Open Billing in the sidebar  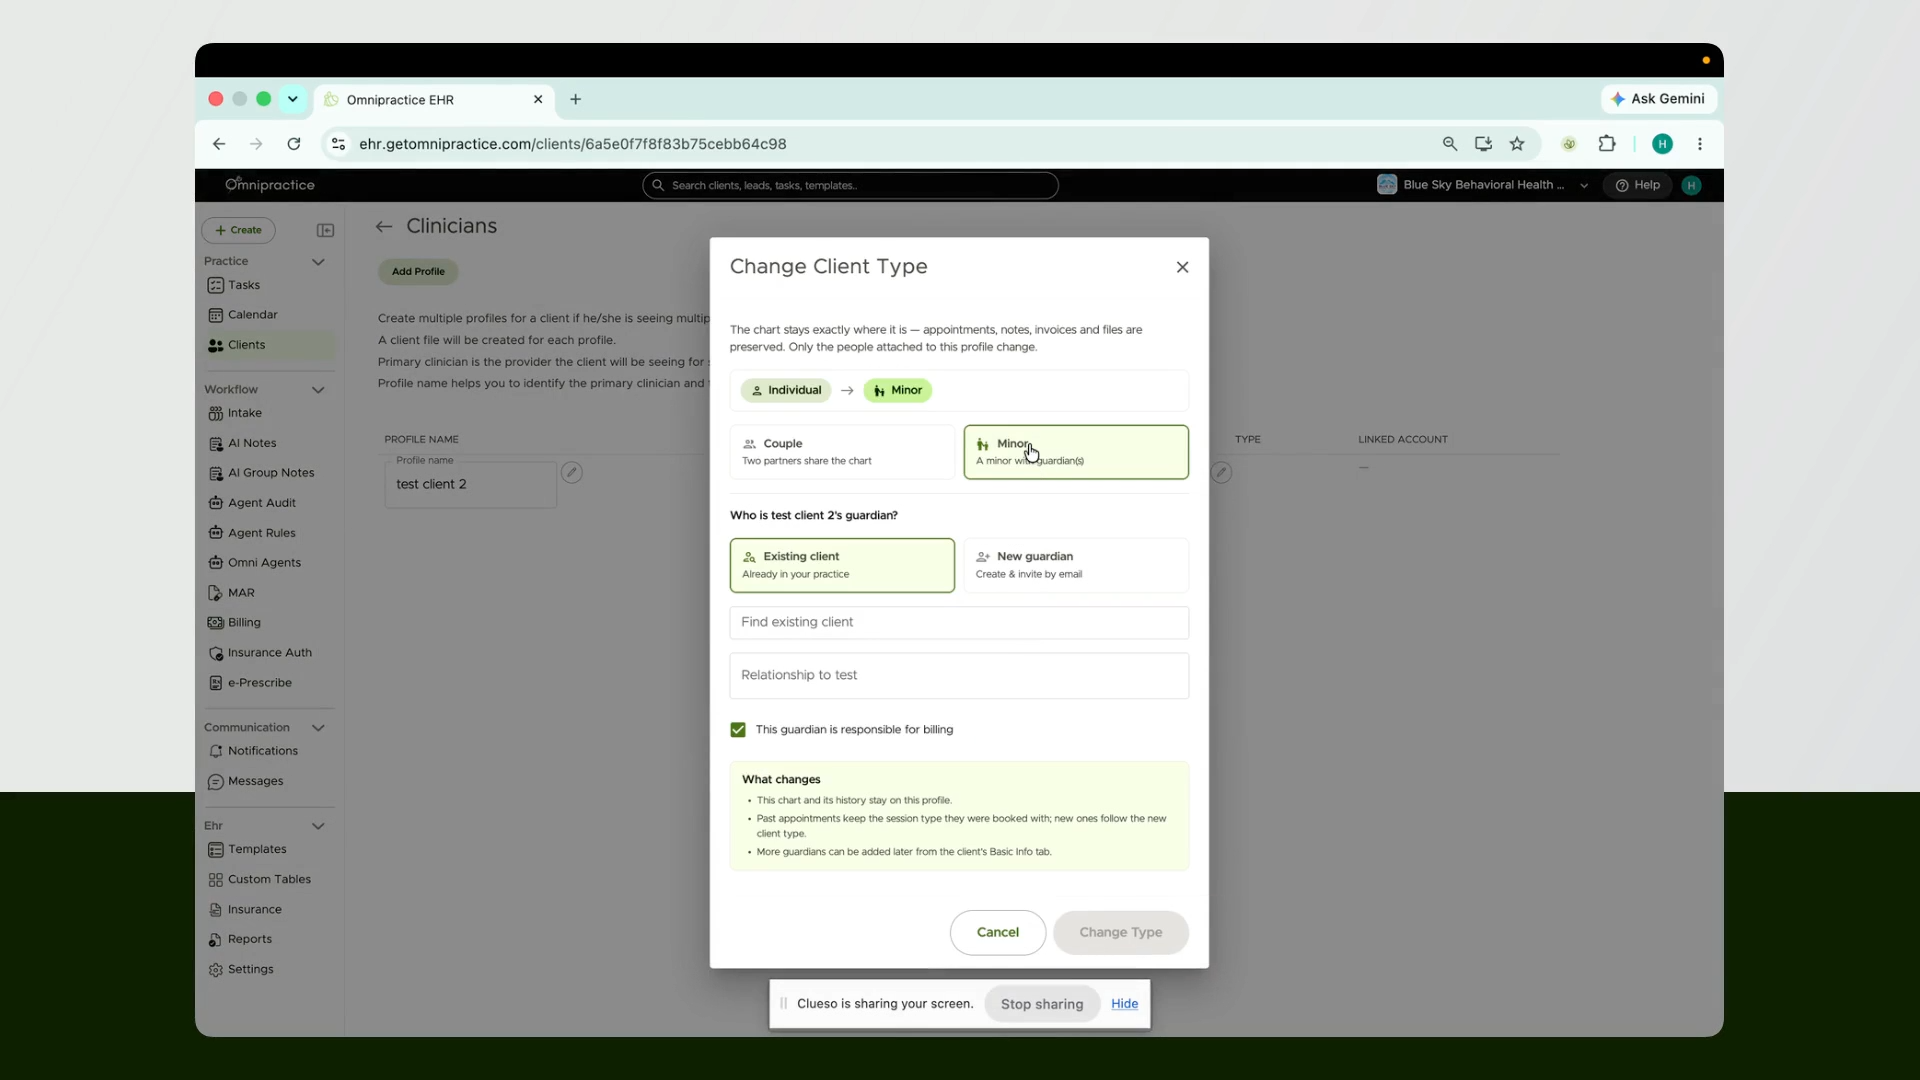pos(244,622)
